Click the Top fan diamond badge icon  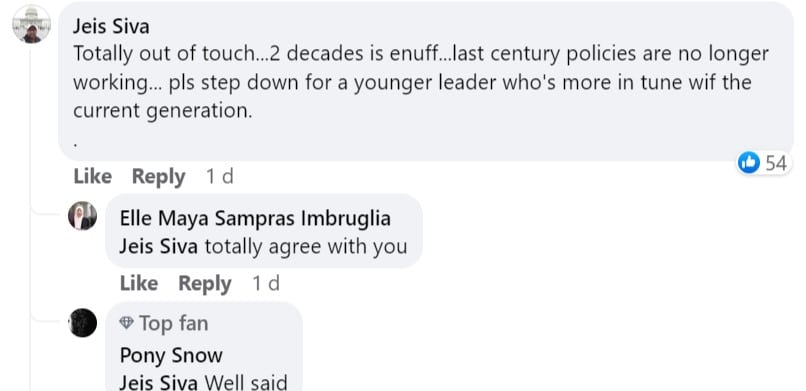126,323
